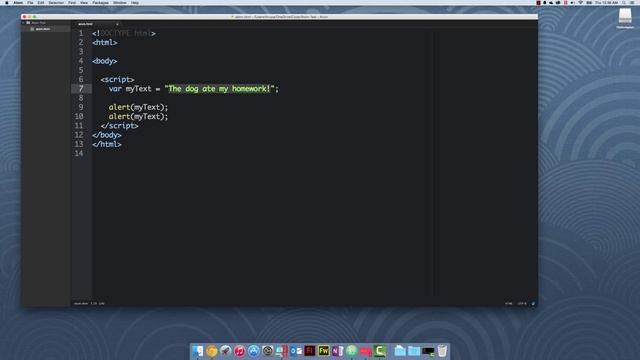
Task: Click the date and time in the menu bar
Action: click(x=607, y=2)
